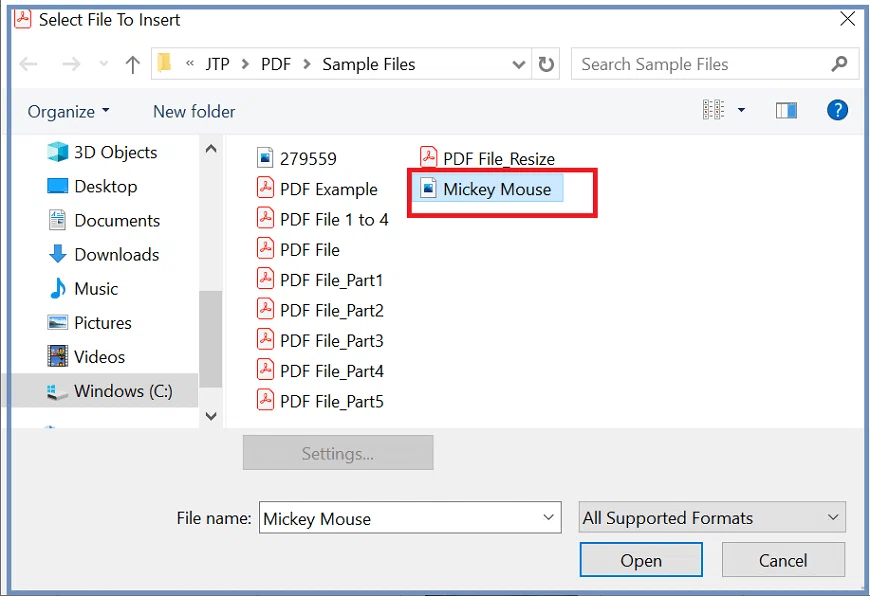
Task: Expand the chevron after PDF
Action: 306,64
